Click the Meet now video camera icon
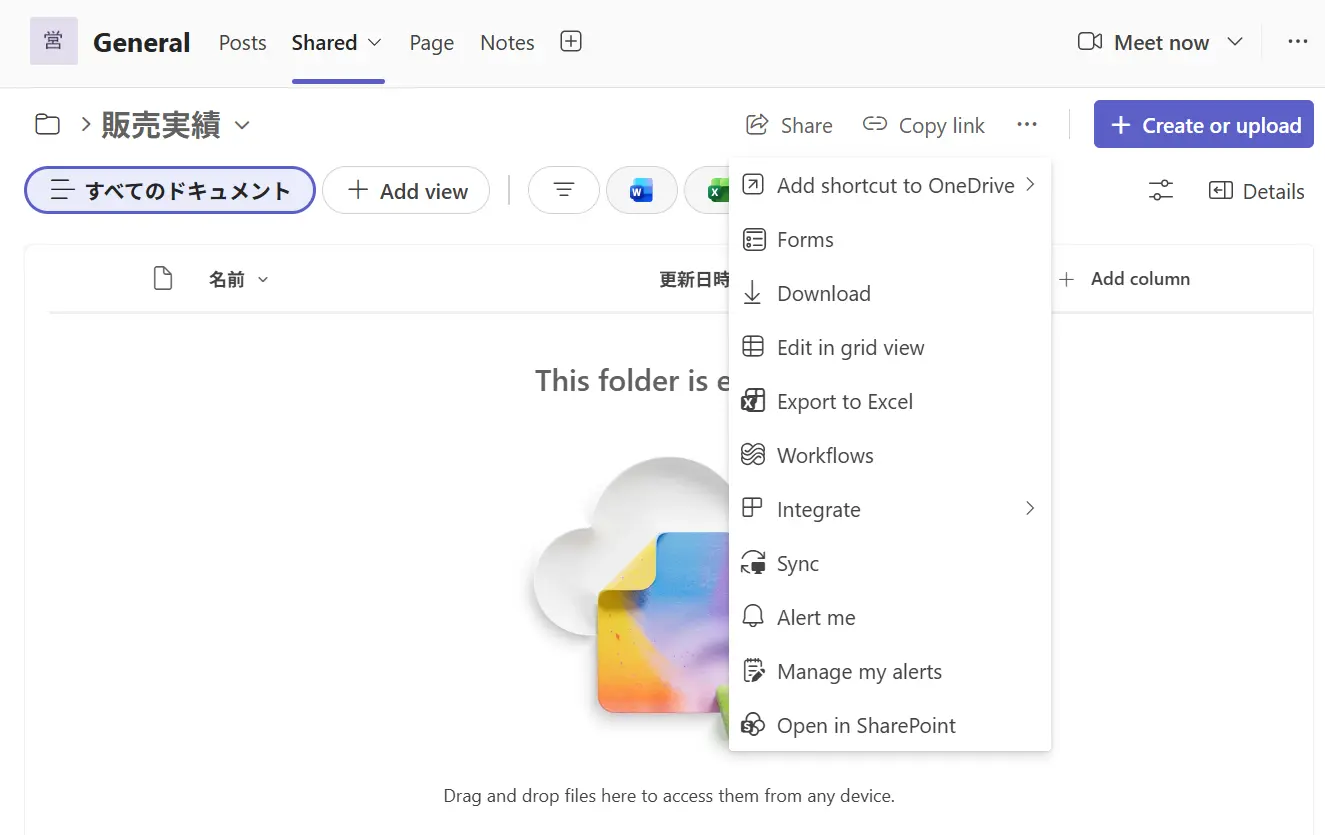Screen dimensions: 1325x835 [1090, 42]
